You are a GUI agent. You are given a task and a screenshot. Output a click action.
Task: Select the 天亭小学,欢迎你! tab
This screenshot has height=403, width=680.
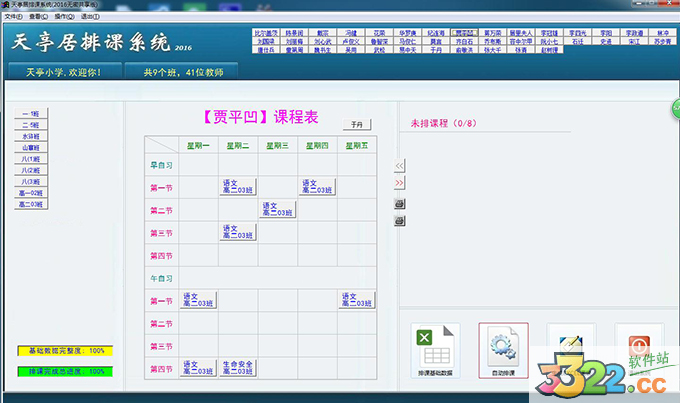[x=65, y=72]
